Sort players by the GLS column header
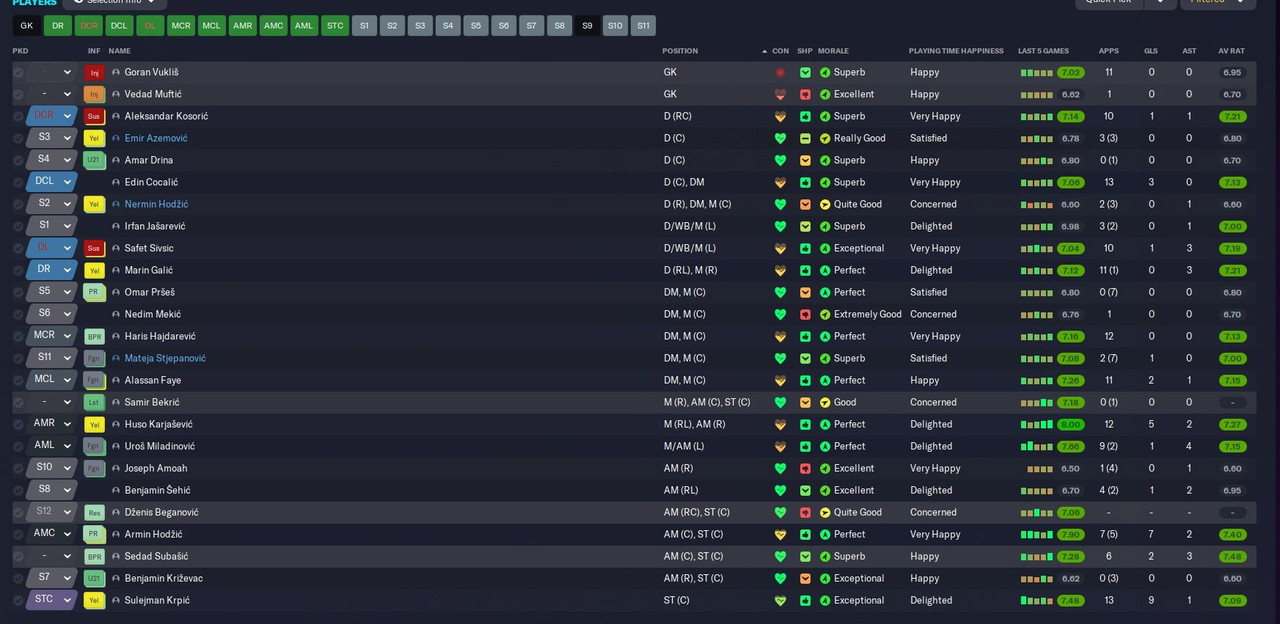Viewport: 1280px width, 624px height. (x=1151, y=51)
